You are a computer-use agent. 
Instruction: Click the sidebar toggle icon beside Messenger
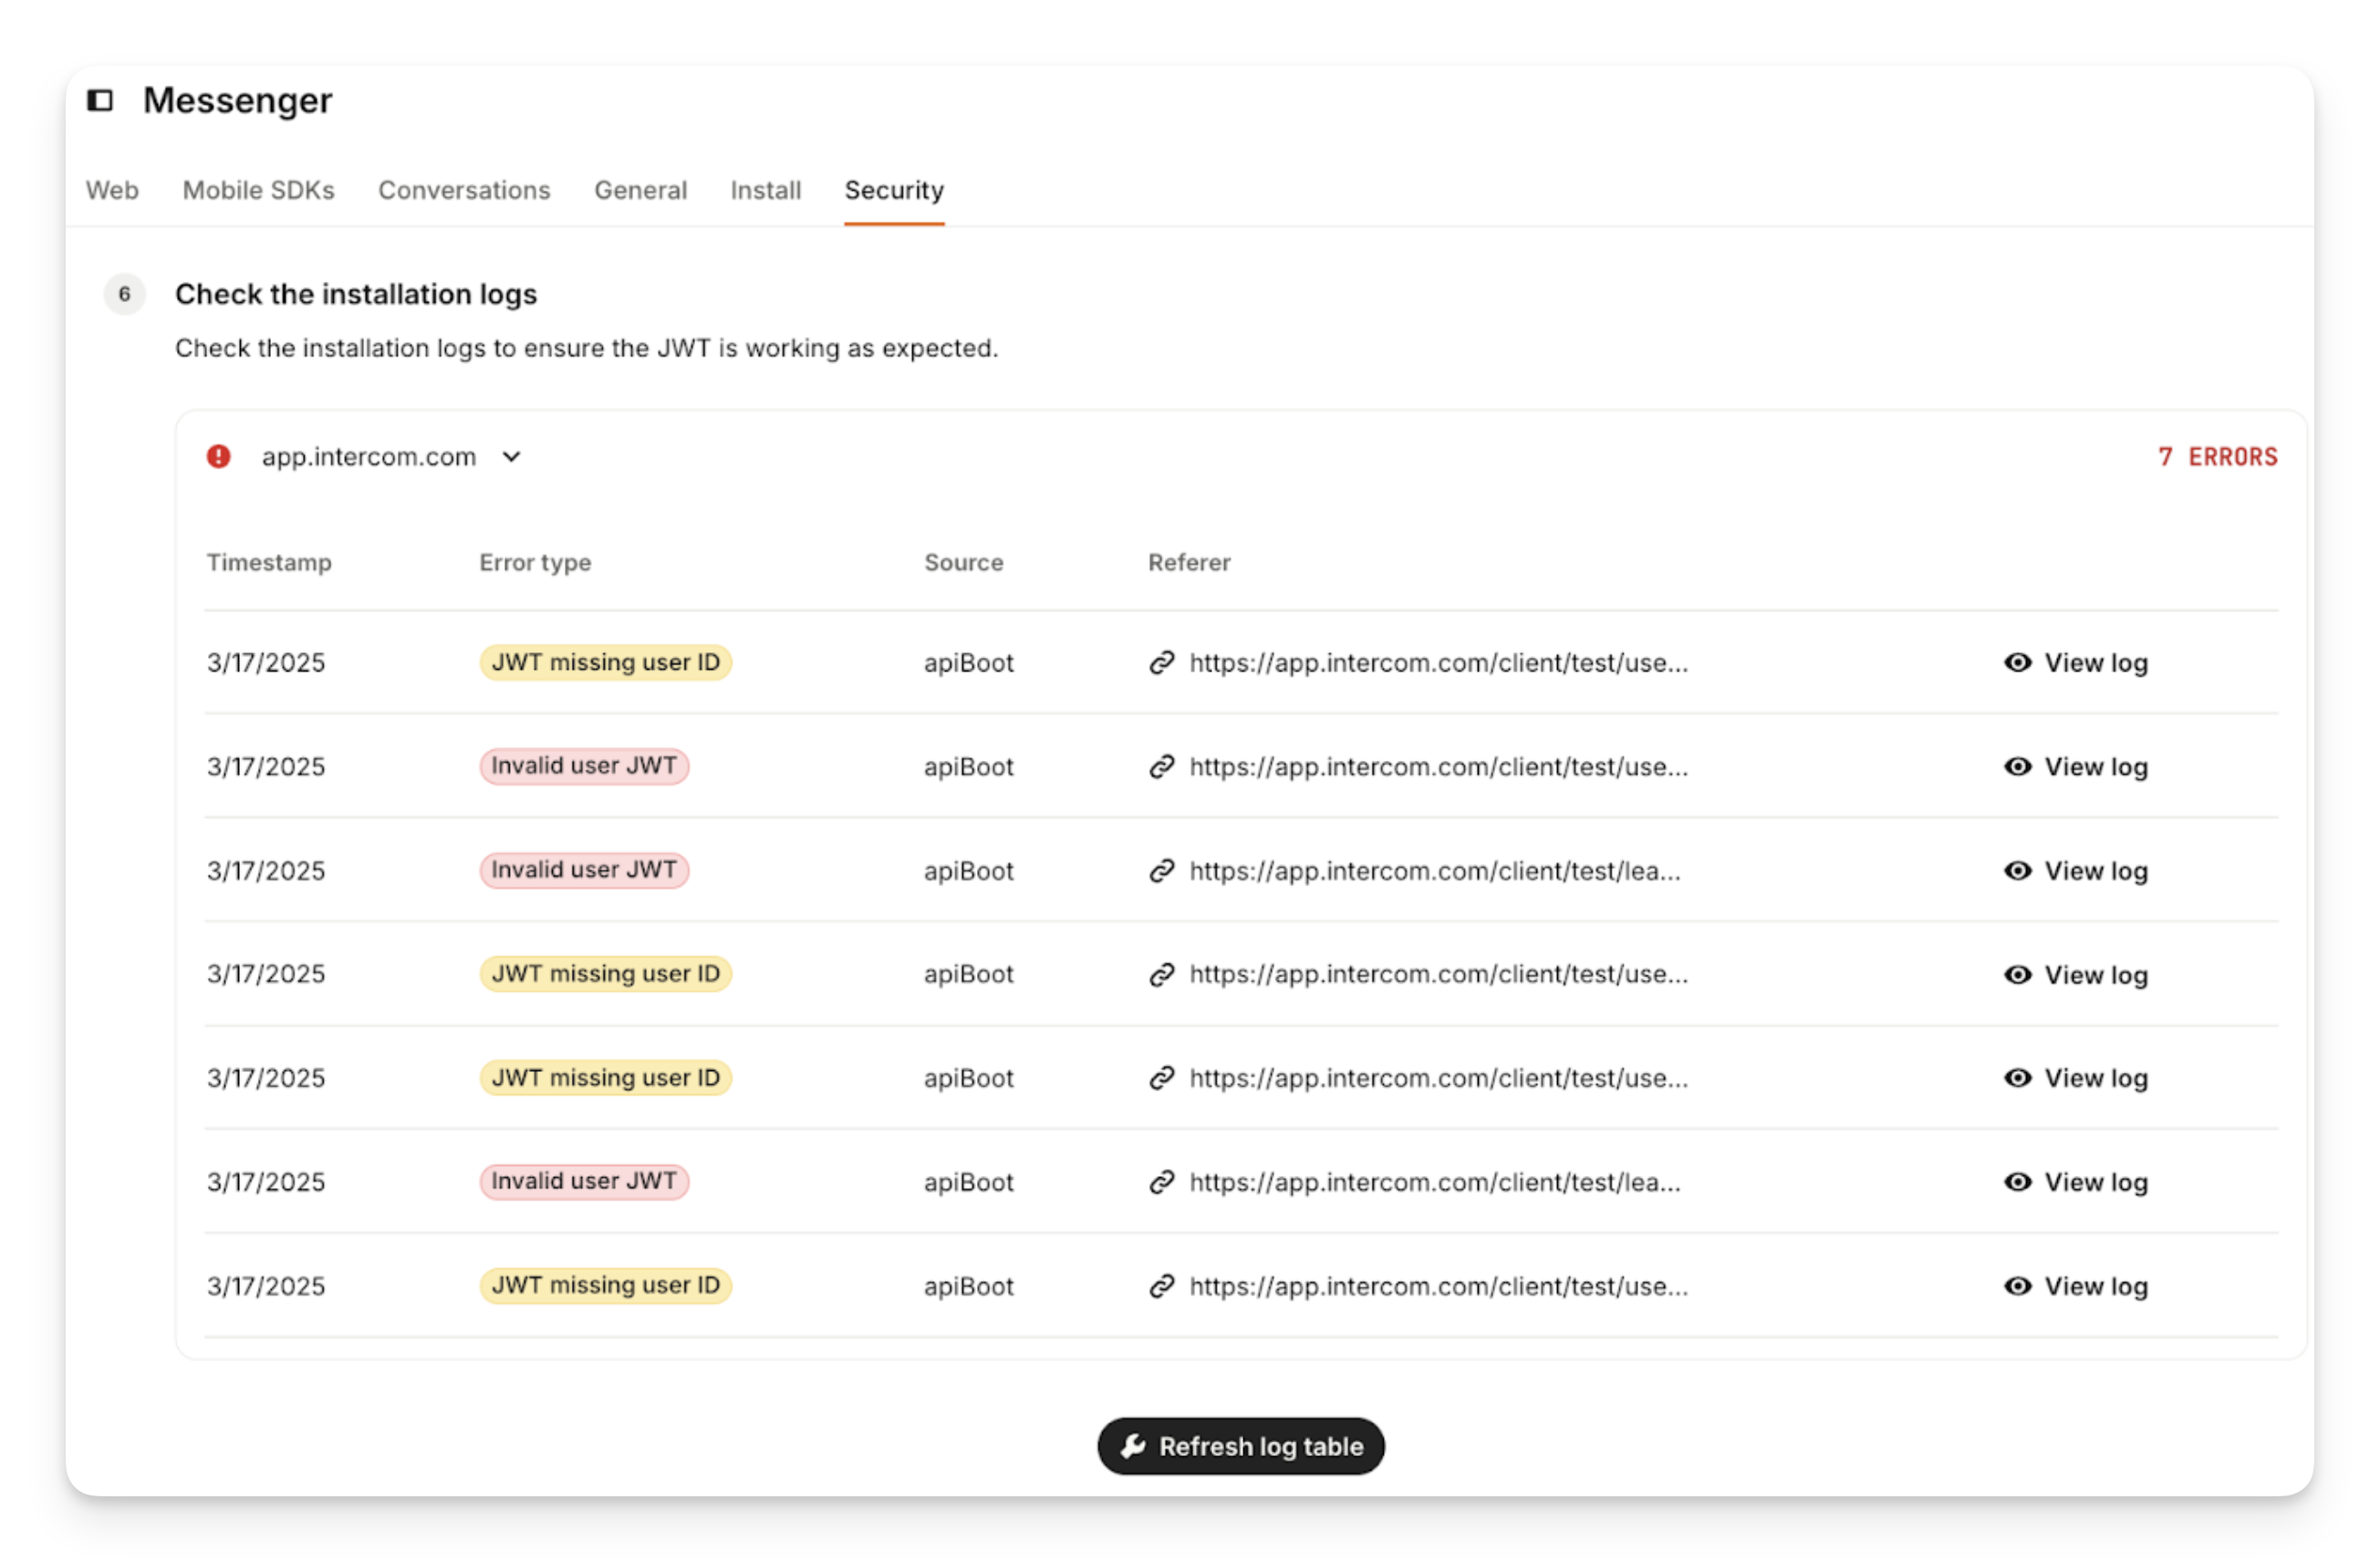point(100,100)
